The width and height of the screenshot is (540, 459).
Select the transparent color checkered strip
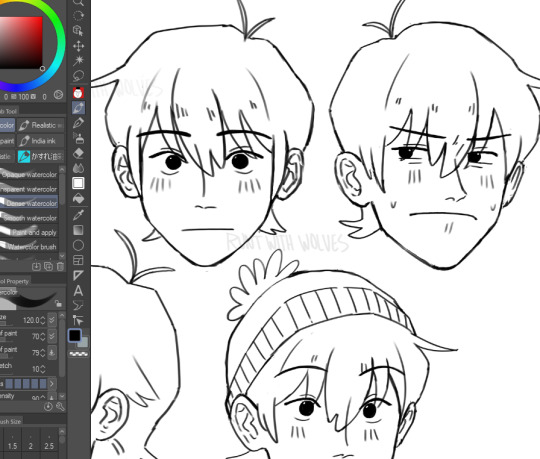(79, 354)
